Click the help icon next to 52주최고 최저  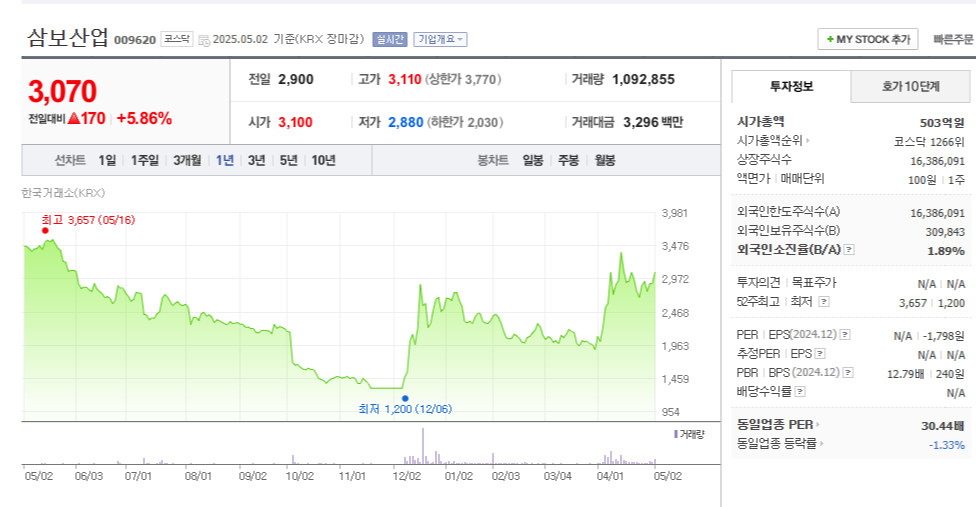point(824,302)
